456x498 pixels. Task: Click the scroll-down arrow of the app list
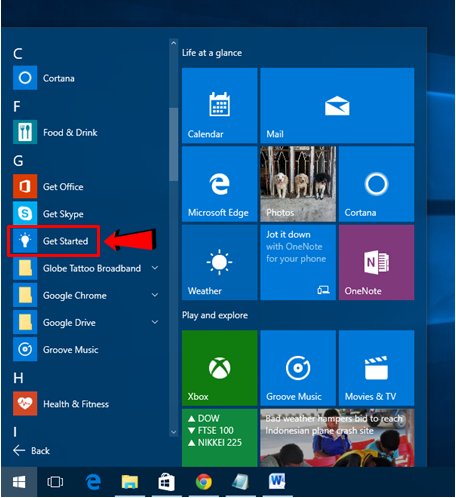pos(173,432)
